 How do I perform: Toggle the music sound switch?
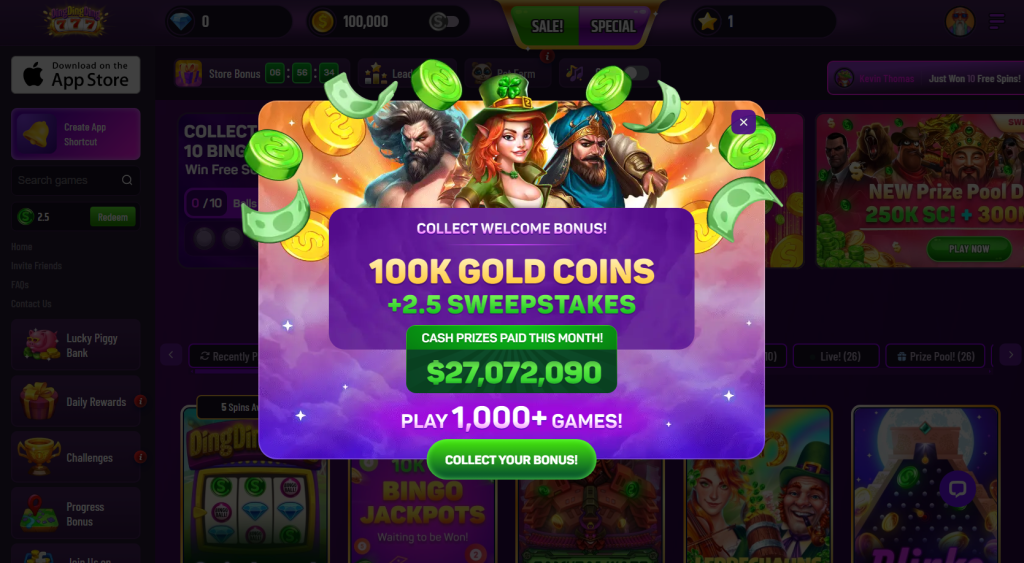[x=634, y=73]
